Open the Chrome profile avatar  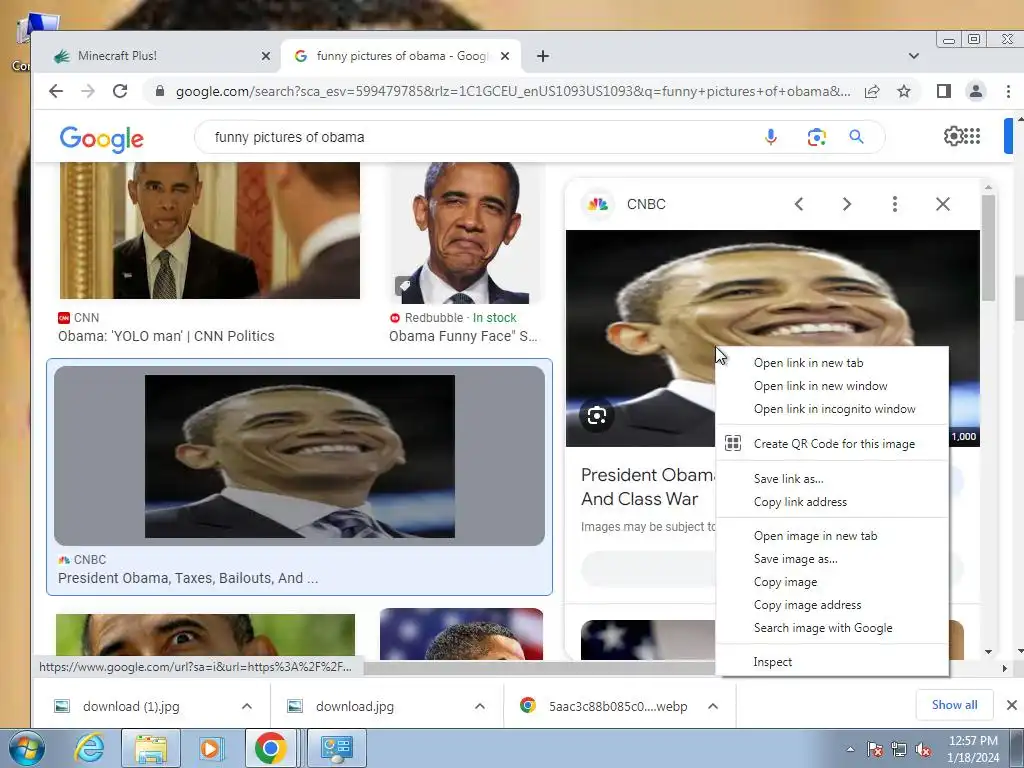(976, 91)
